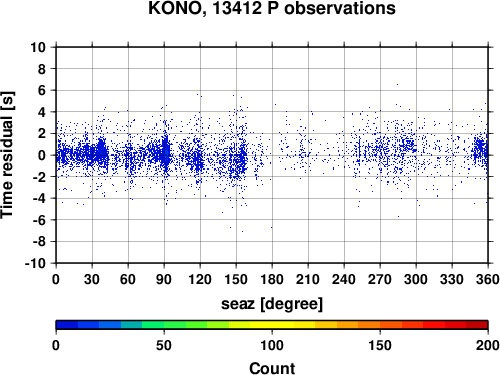Screen dimensions: 500x375
Task: Click the dense point cluster near seaz 90
Action: tap(165, 153)
